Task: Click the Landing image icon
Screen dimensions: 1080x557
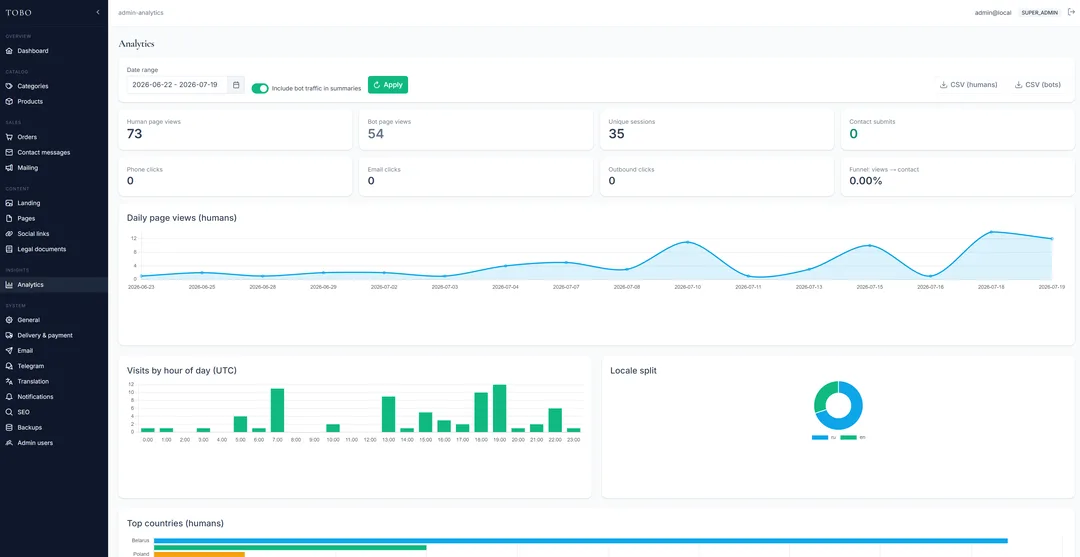Action: (x=9, y=203)
